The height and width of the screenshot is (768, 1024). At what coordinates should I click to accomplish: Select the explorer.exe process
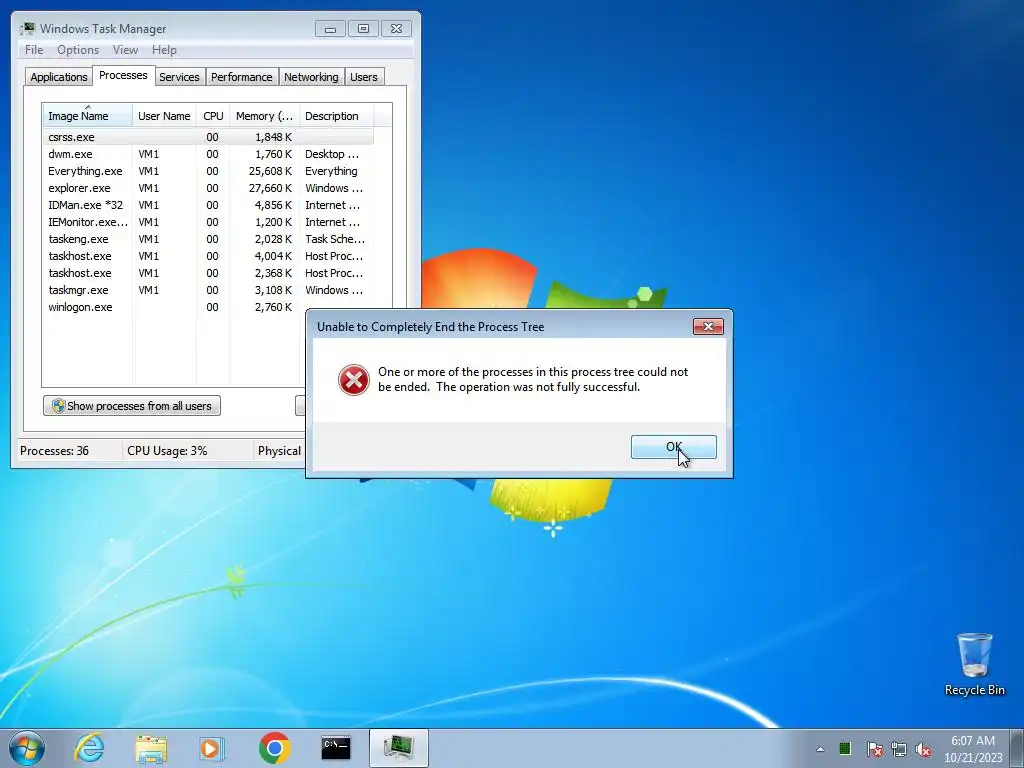pos(208,188)
